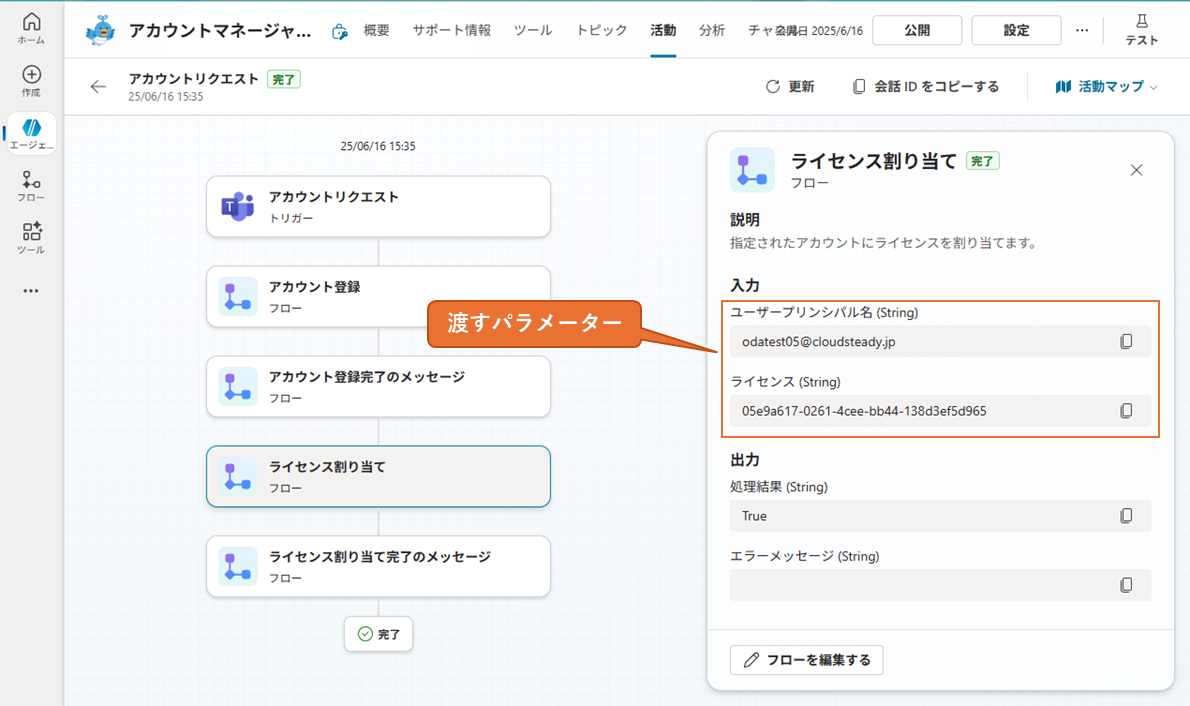Click the 完了 badge beside アカウントリクエスト
Screen dimensions: 1190x706
(284, 79)
